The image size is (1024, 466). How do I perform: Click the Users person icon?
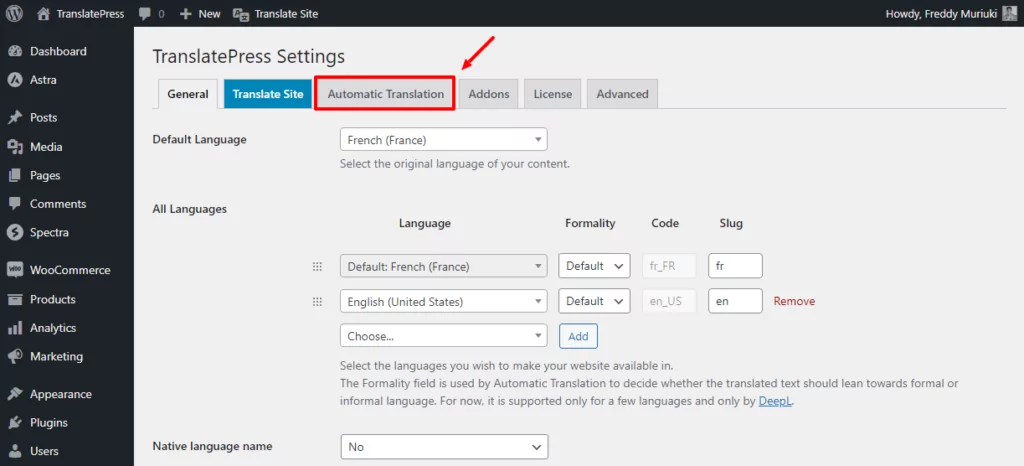click(15, 451)
